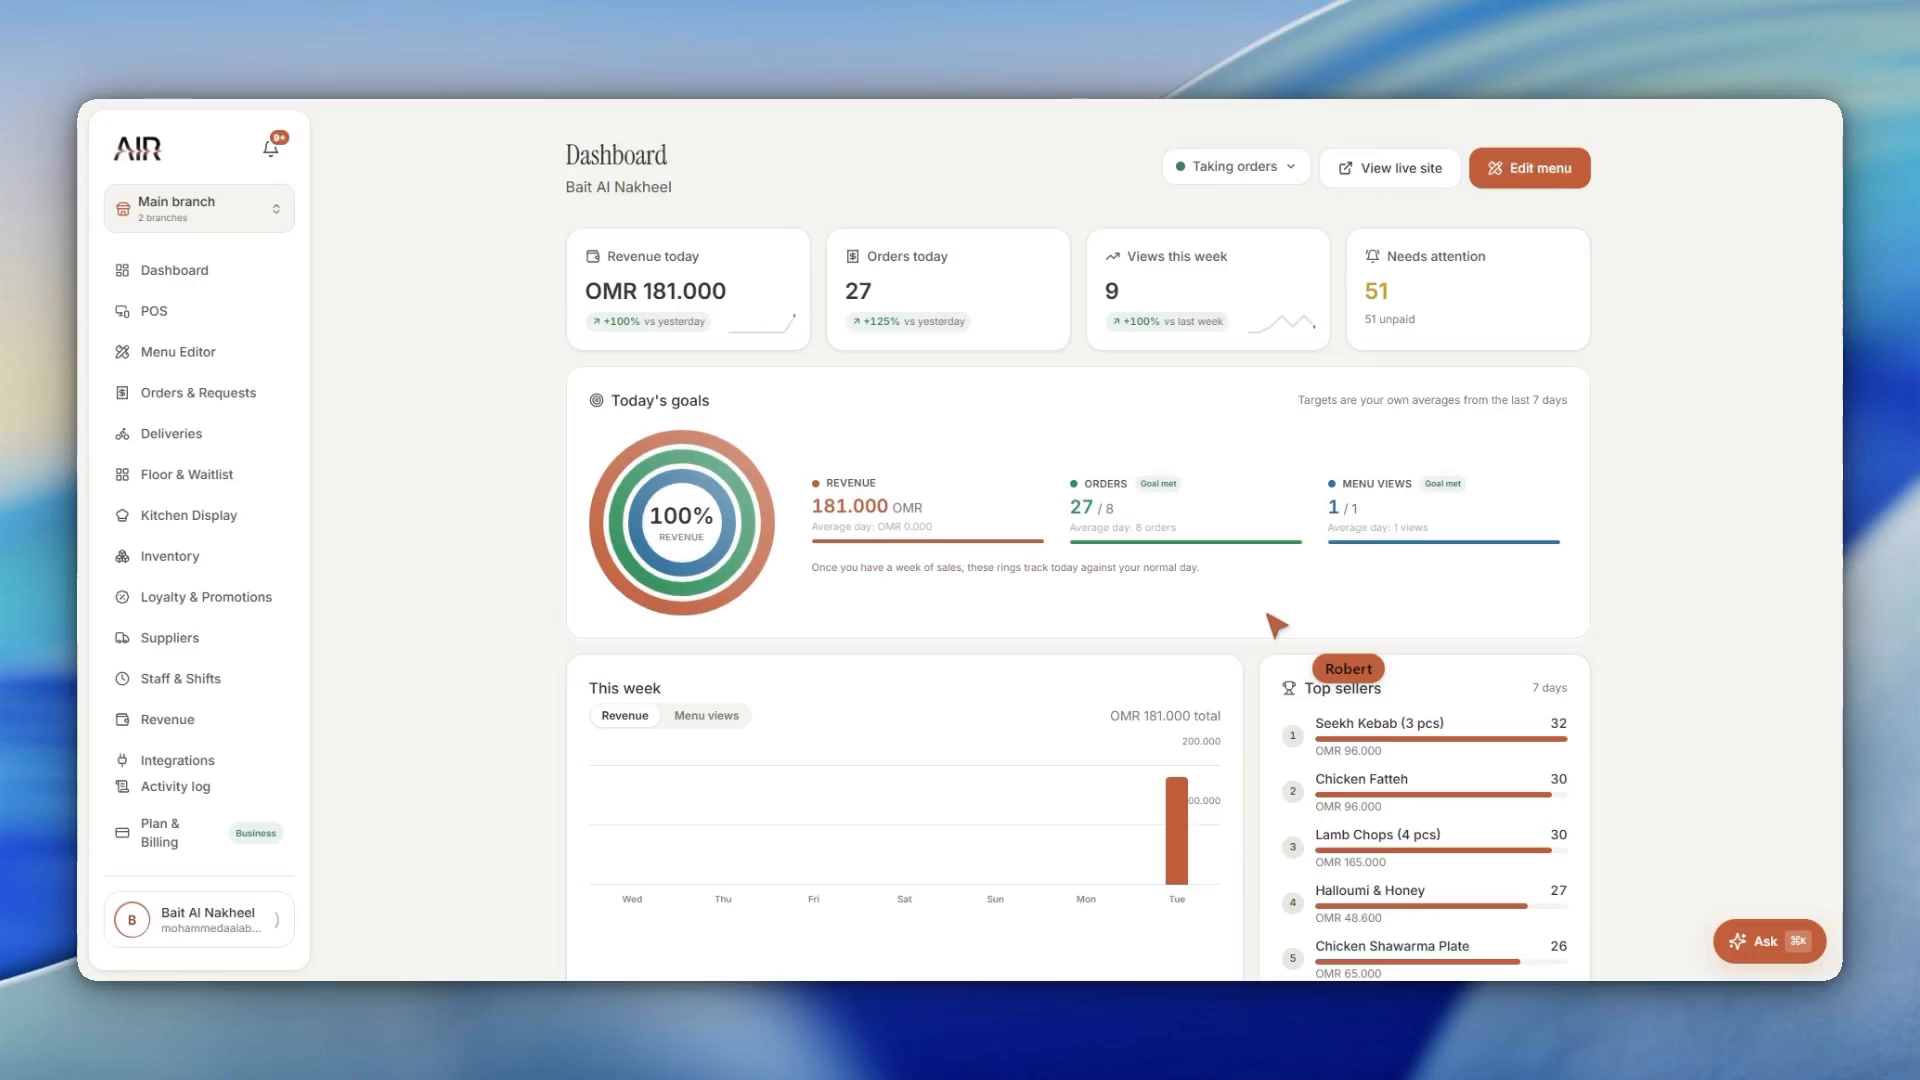Click the Deliveries scooter icon
The width and height of the screenshot is (1920, 1080).
click(x=122, y=434)
